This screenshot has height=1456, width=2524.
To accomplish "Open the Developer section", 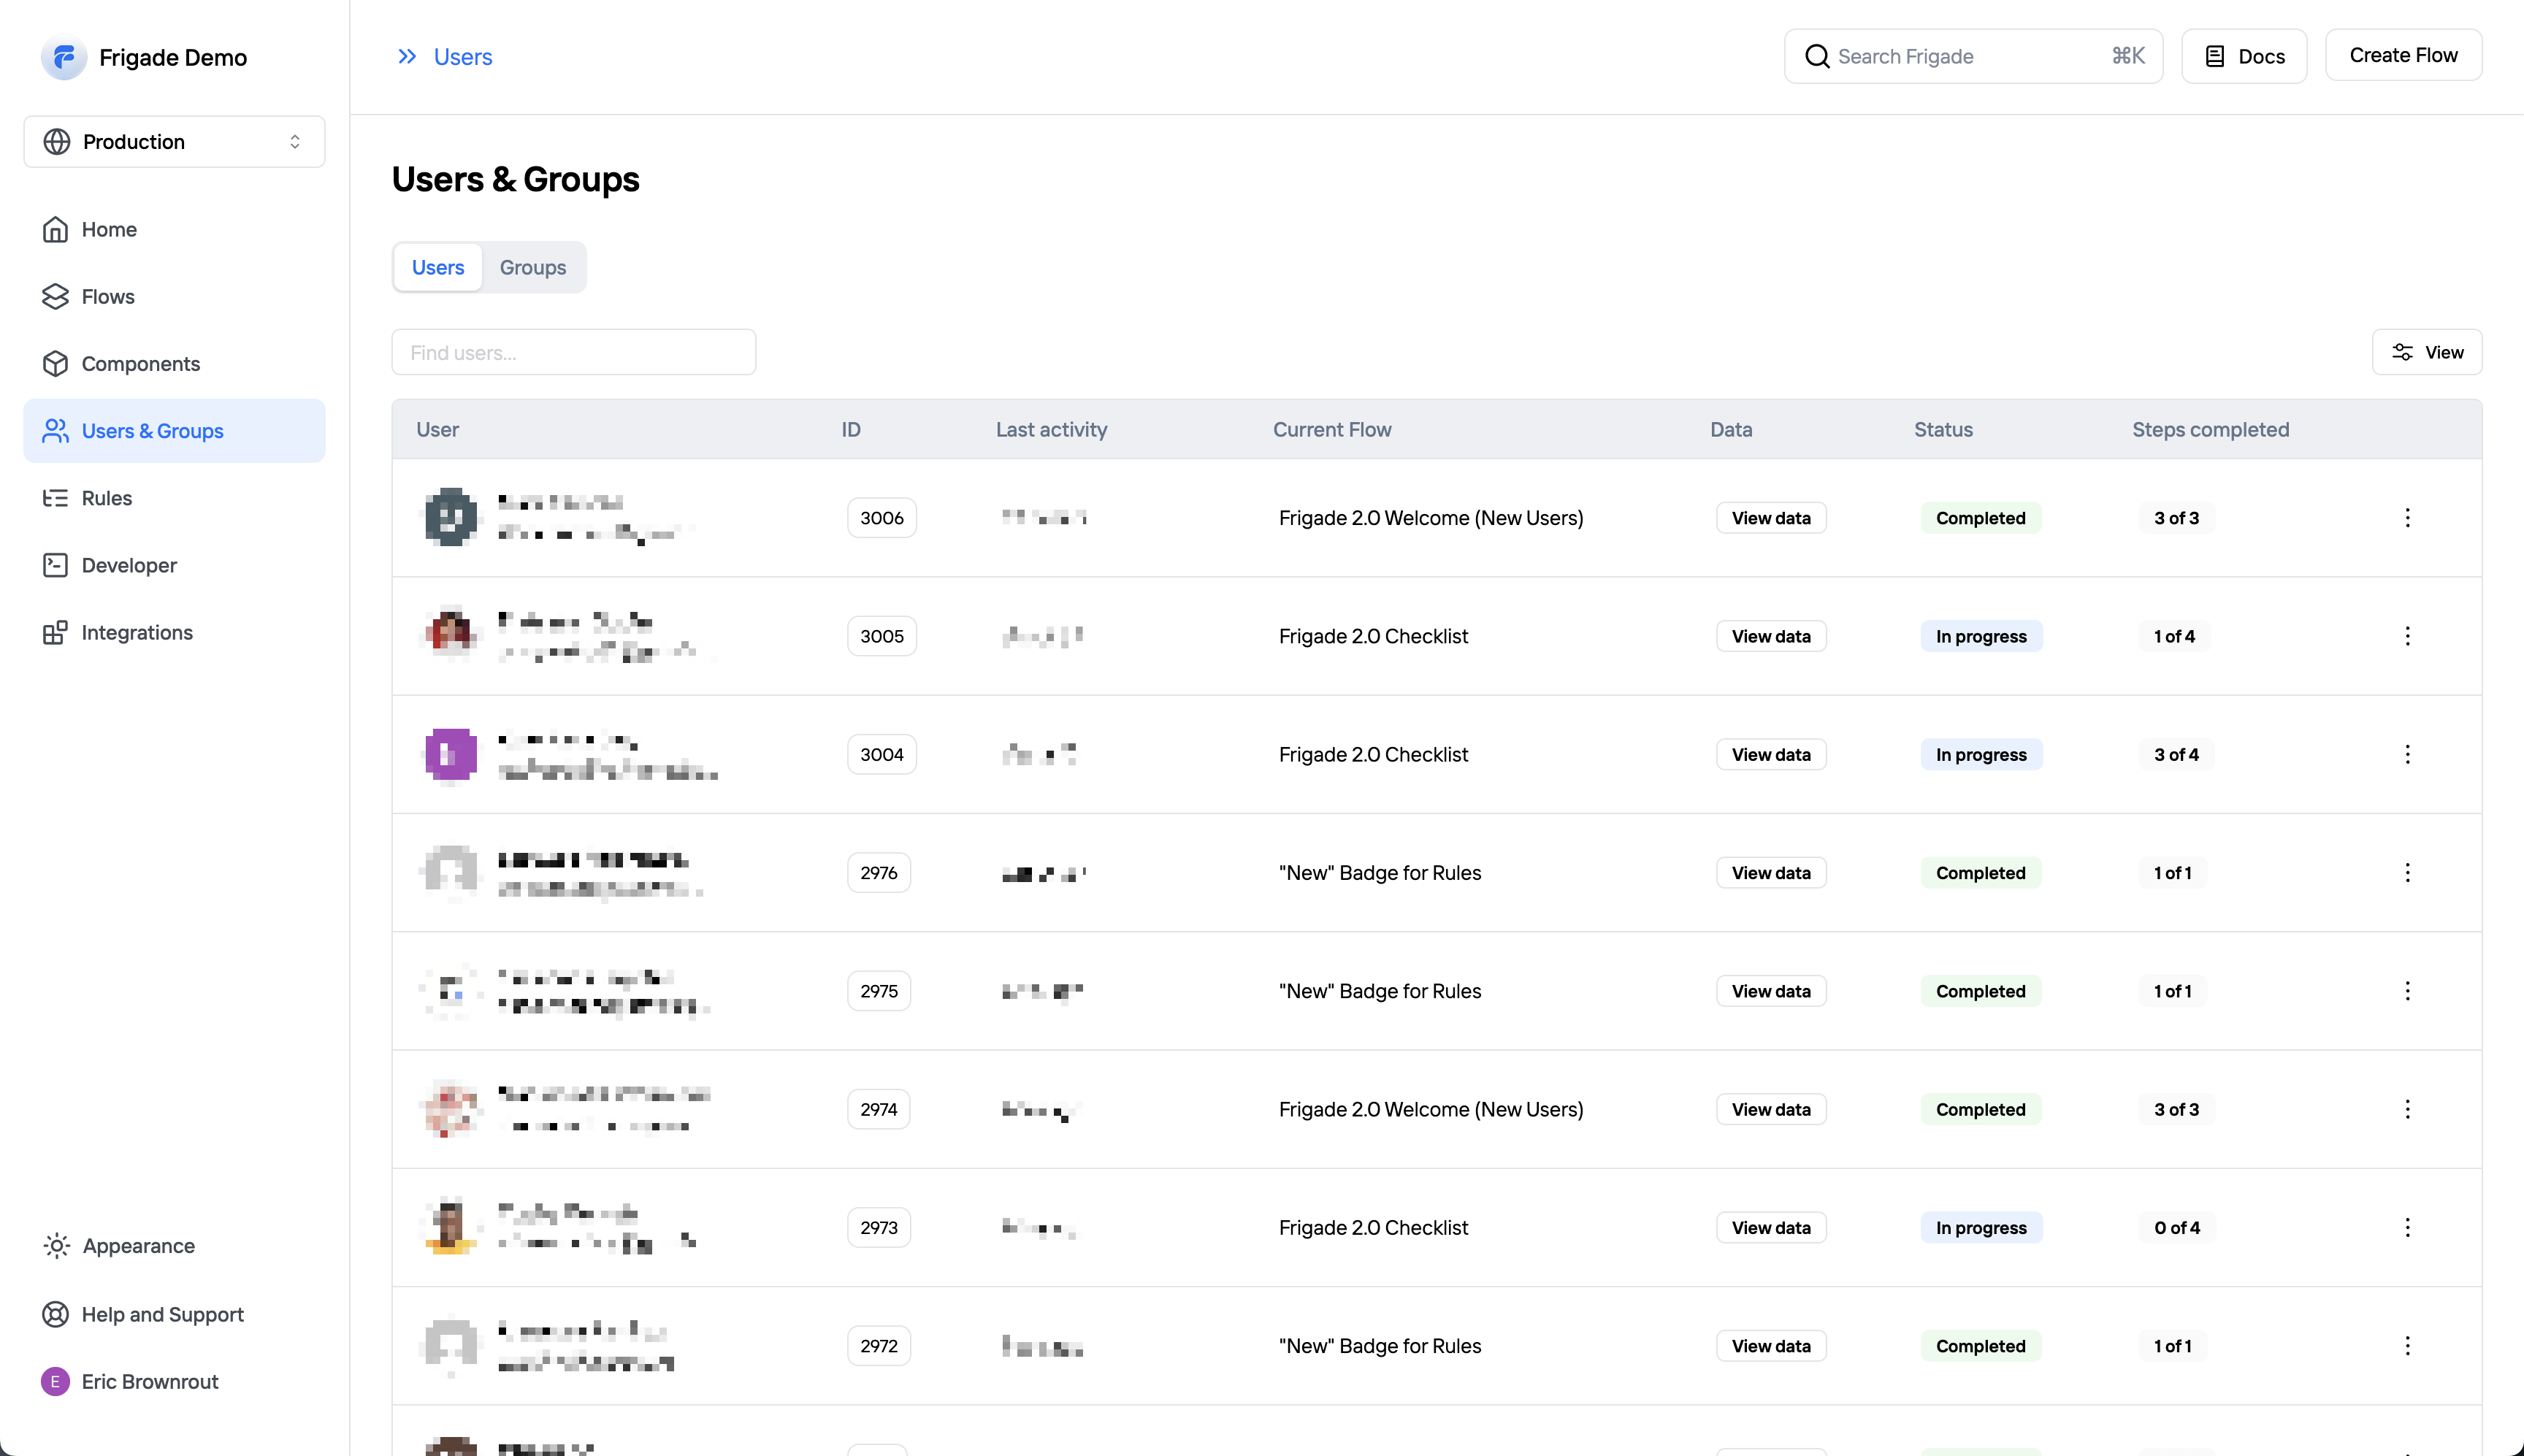I will pyautogui.click(x=129, y=565).
